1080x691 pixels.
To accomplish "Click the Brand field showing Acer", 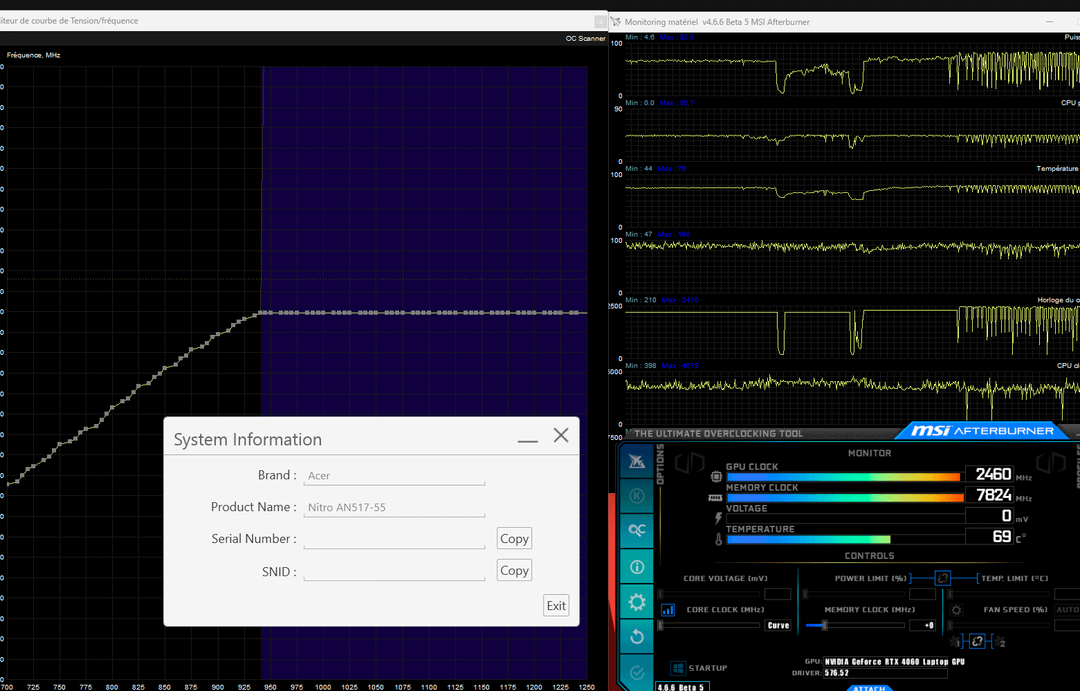I will (x=394, y=475).
